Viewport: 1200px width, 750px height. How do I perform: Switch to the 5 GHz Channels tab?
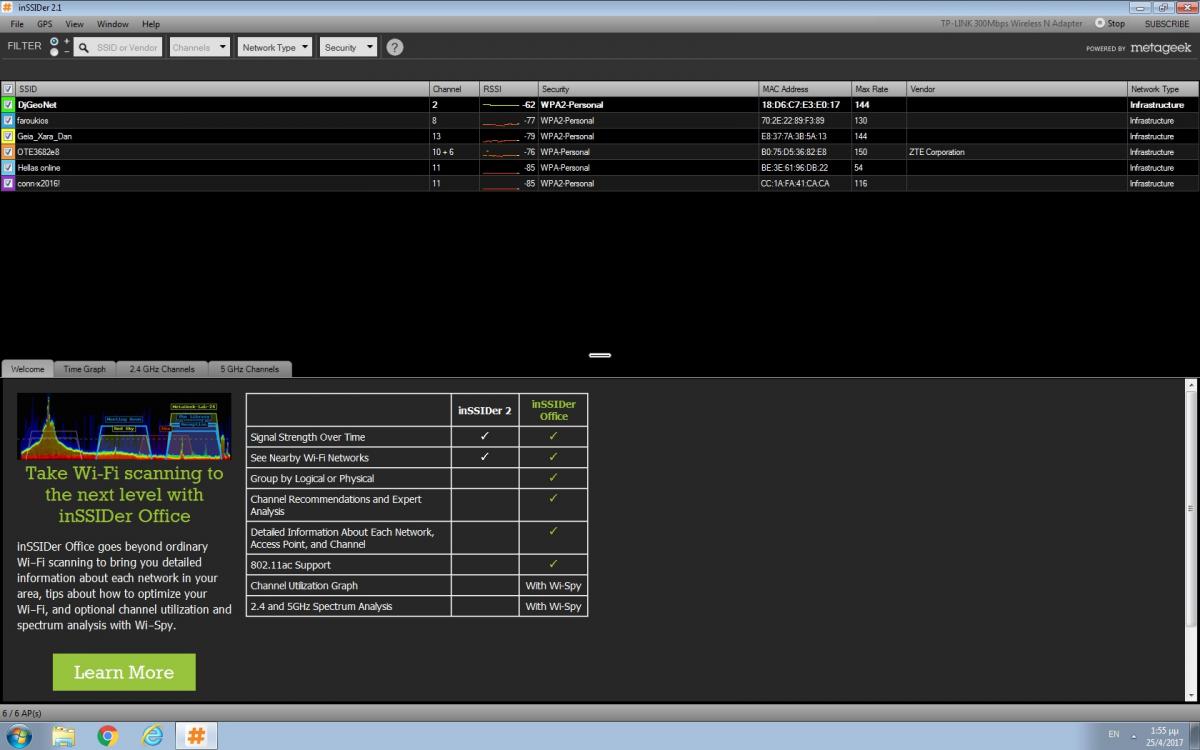pyautogui.click(x=249, y=369)
